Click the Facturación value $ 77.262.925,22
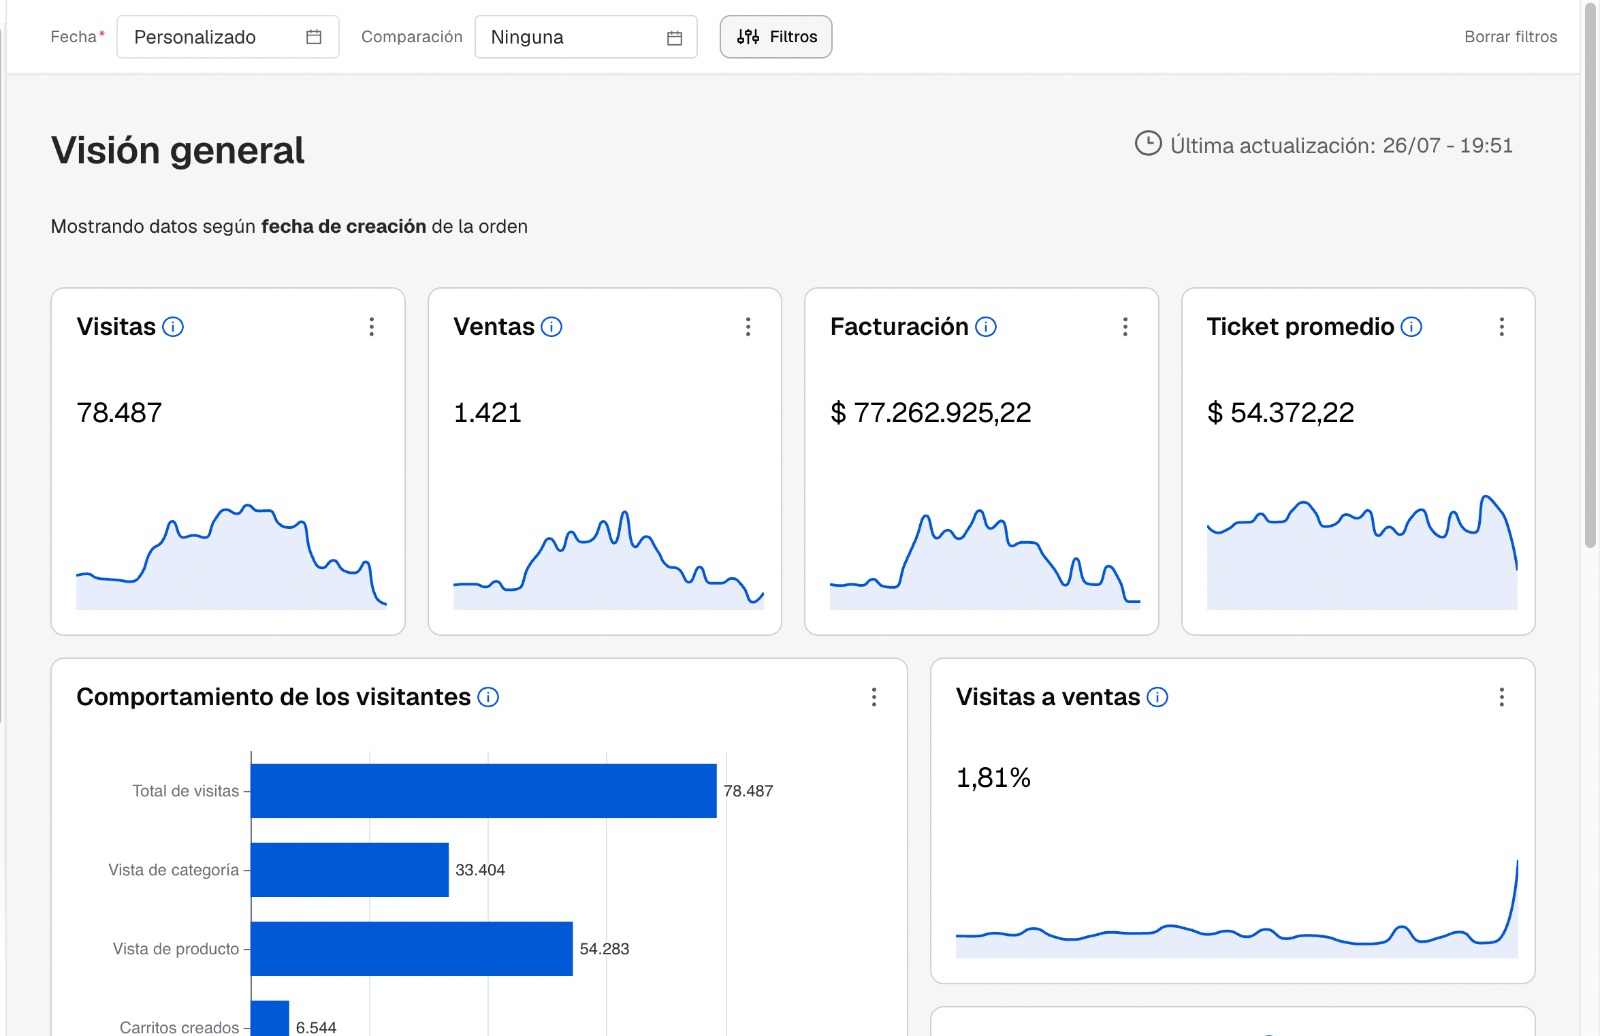The width and height of the screenshot is (1600, 1036). coord(930,413)
